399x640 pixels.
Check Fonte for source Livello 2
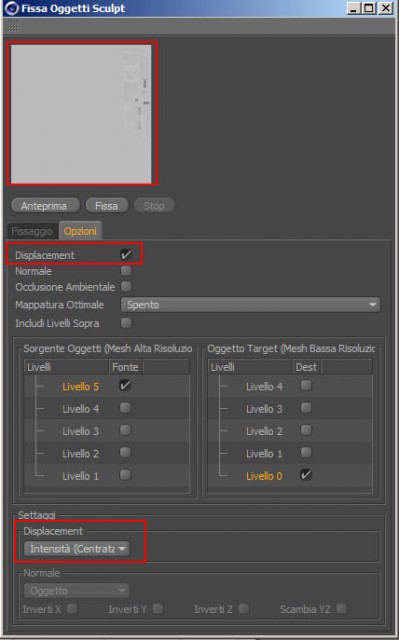(x=125, y=453)
